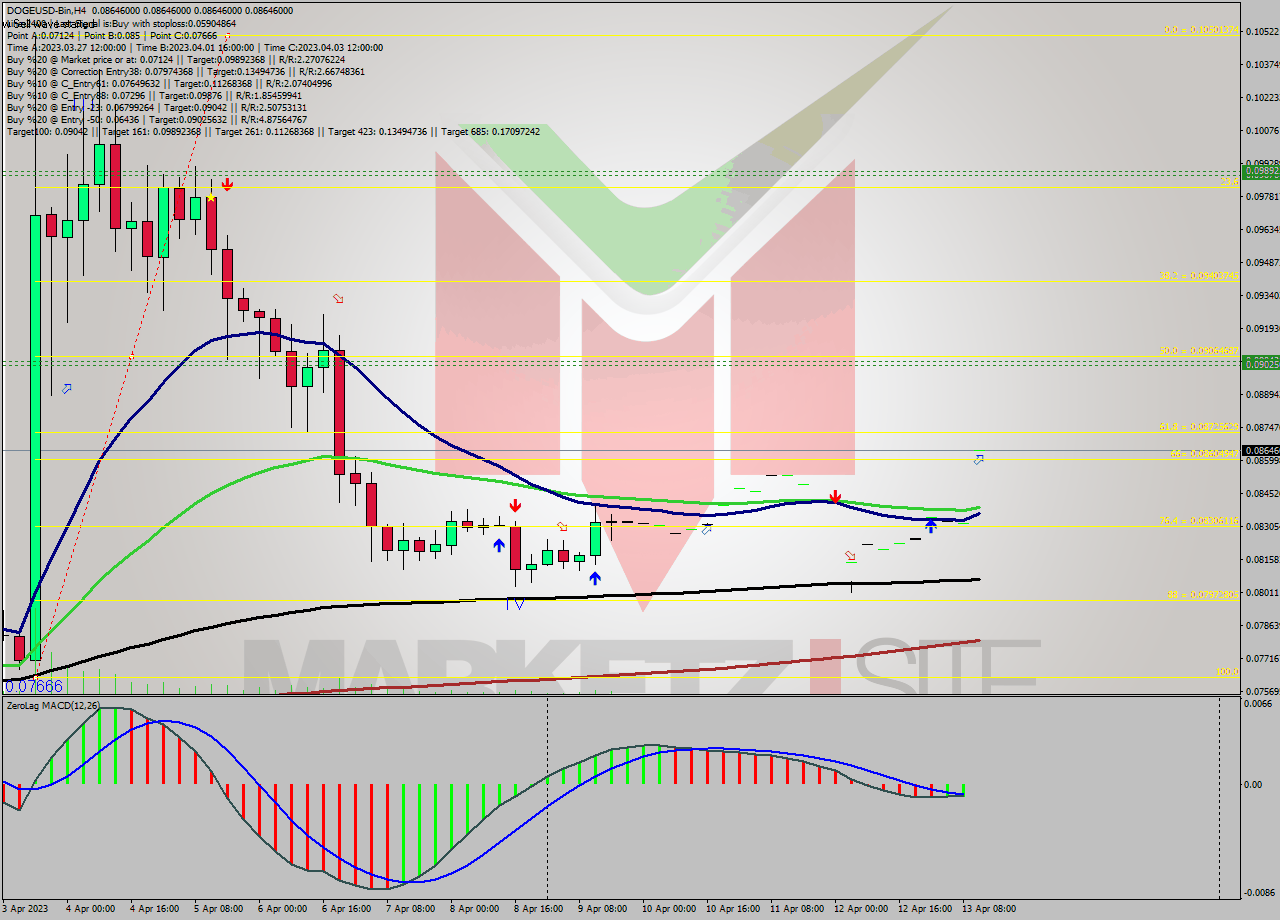The height and width of the screenshot is (920, 1280).
Task: Click the 'Target100: 0.09042' targets line
Action: (273, 131)
